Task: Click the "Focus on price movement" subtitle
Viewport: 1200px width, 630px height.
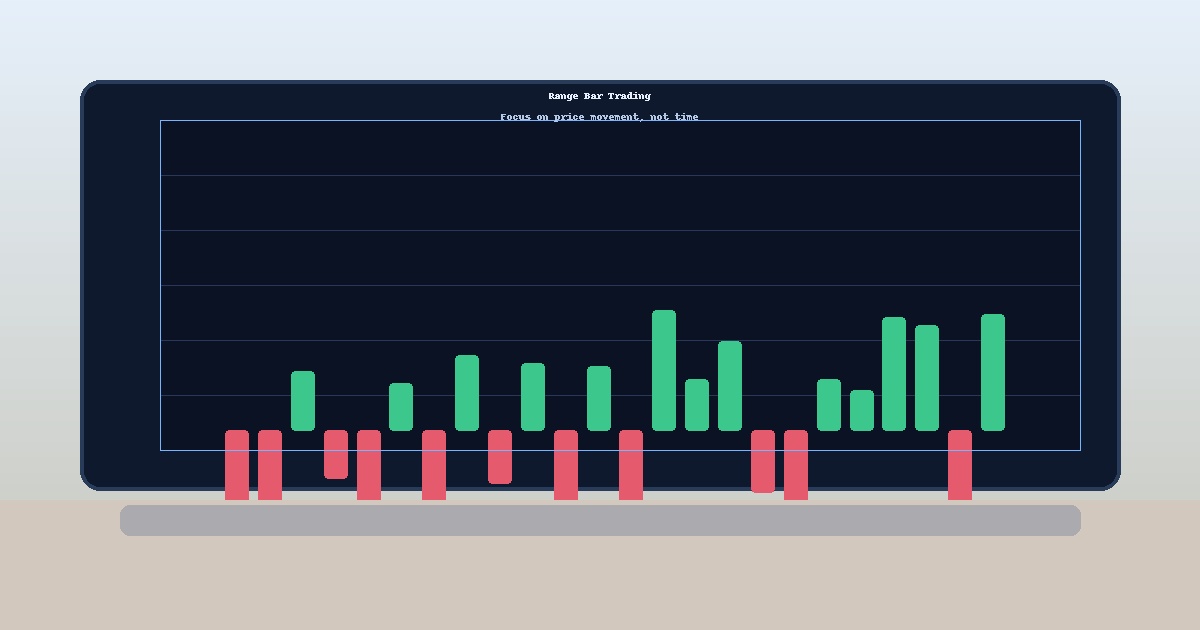Action: tap(599, 117)
